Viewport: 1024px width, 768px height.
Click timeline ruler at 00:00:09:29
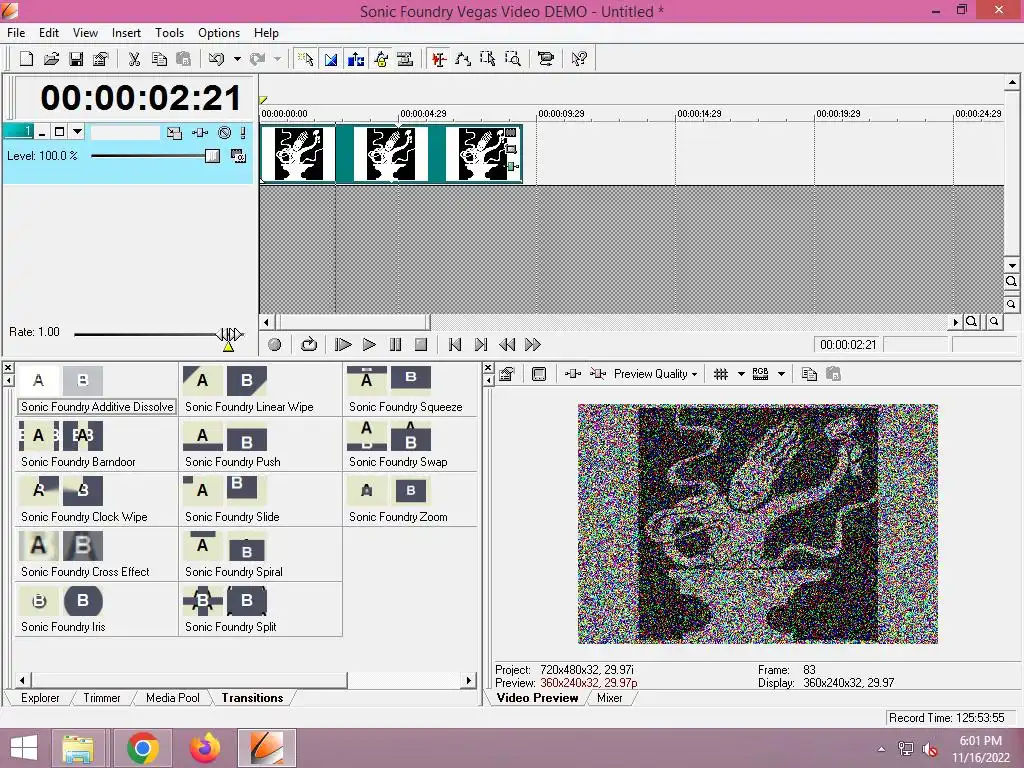(562, 114)
